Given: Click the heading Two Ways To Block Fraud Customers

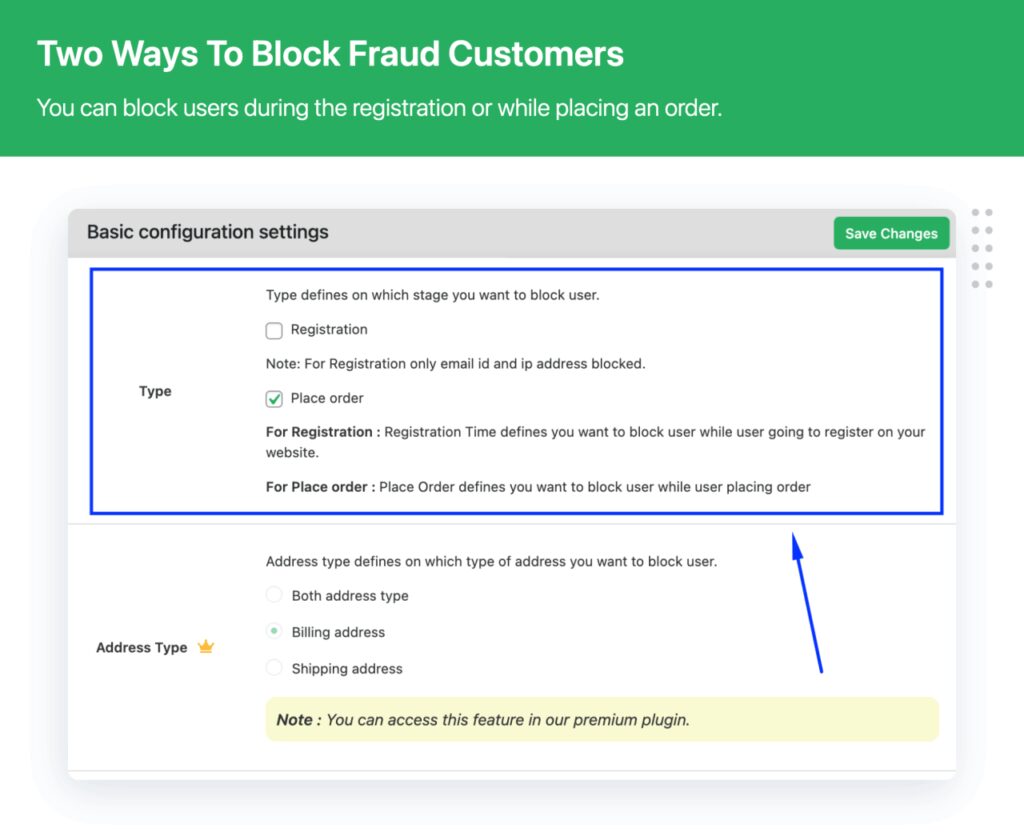Looking at the screenshot, I should 330,53.
